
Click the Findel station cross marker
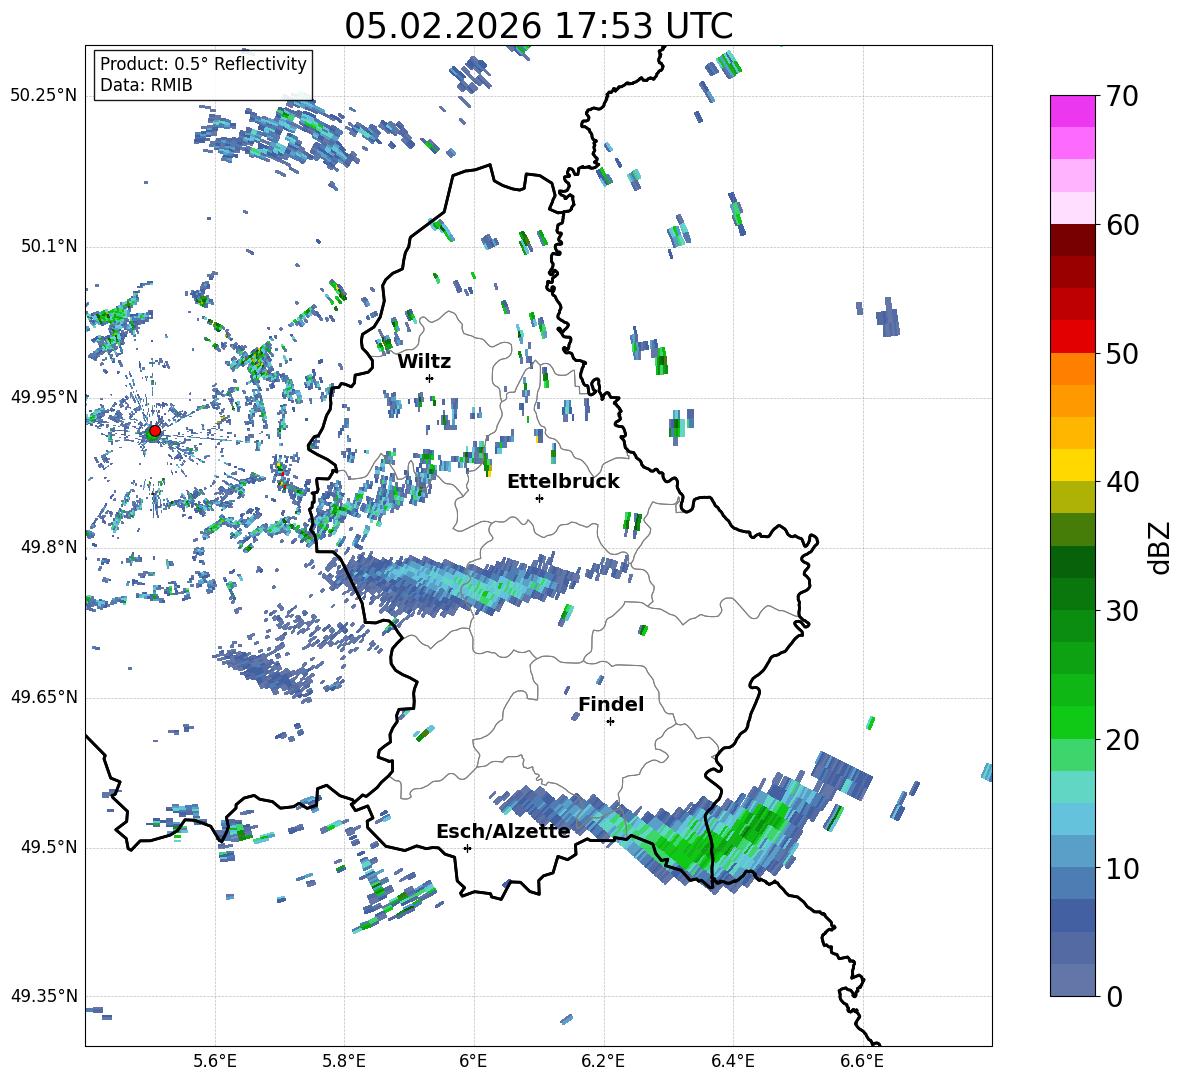coord(610,722)
